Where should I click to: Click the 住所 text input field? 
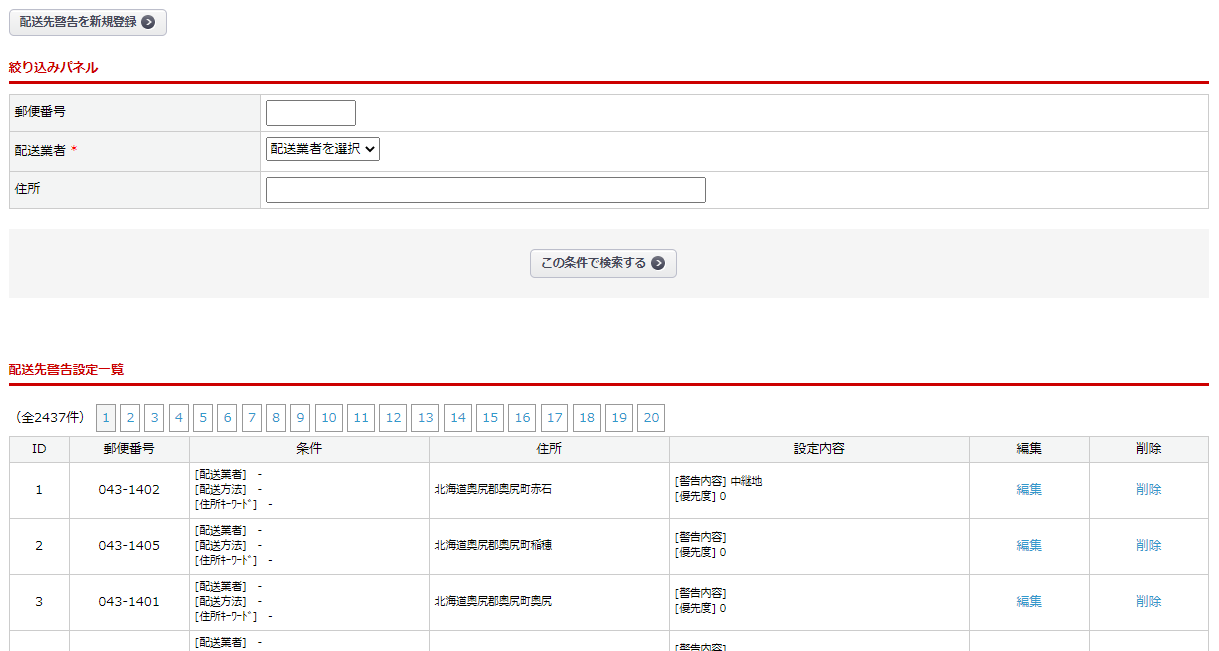(485, 190)
